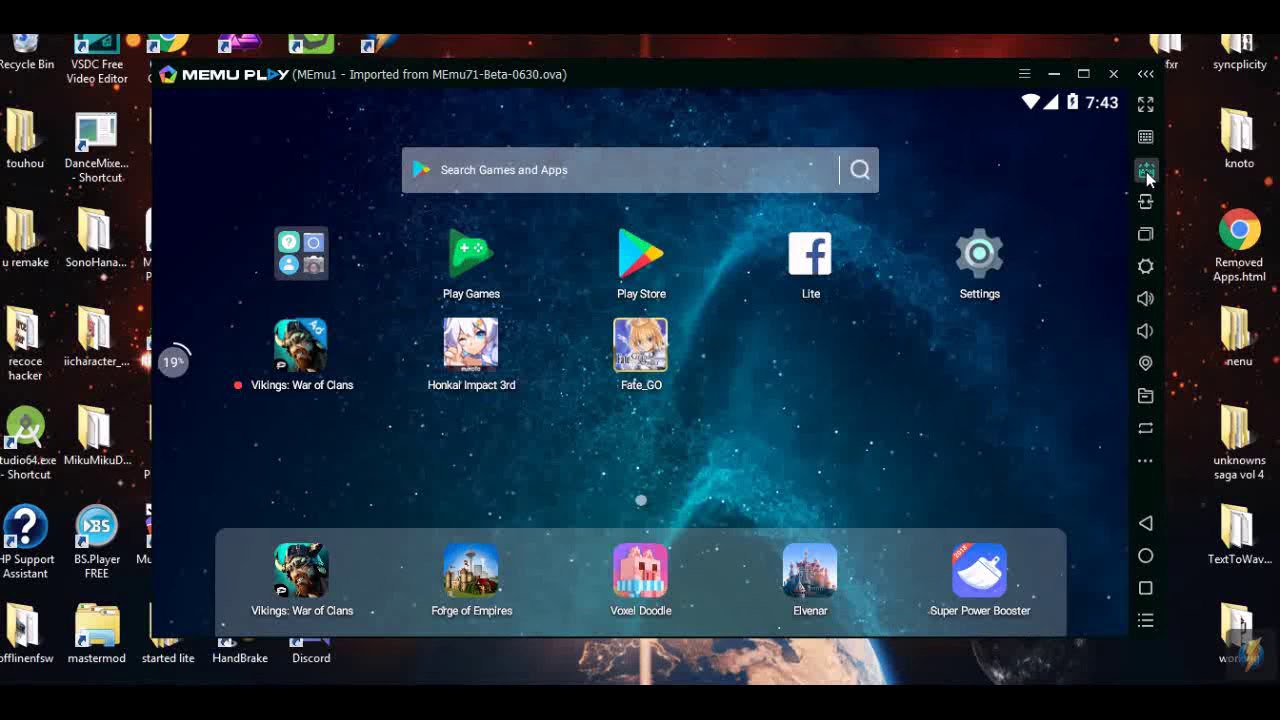Viewport: 1280px width, 720px height.
Task: Select the studio64.exe shortcut
Action: (26, 443)
